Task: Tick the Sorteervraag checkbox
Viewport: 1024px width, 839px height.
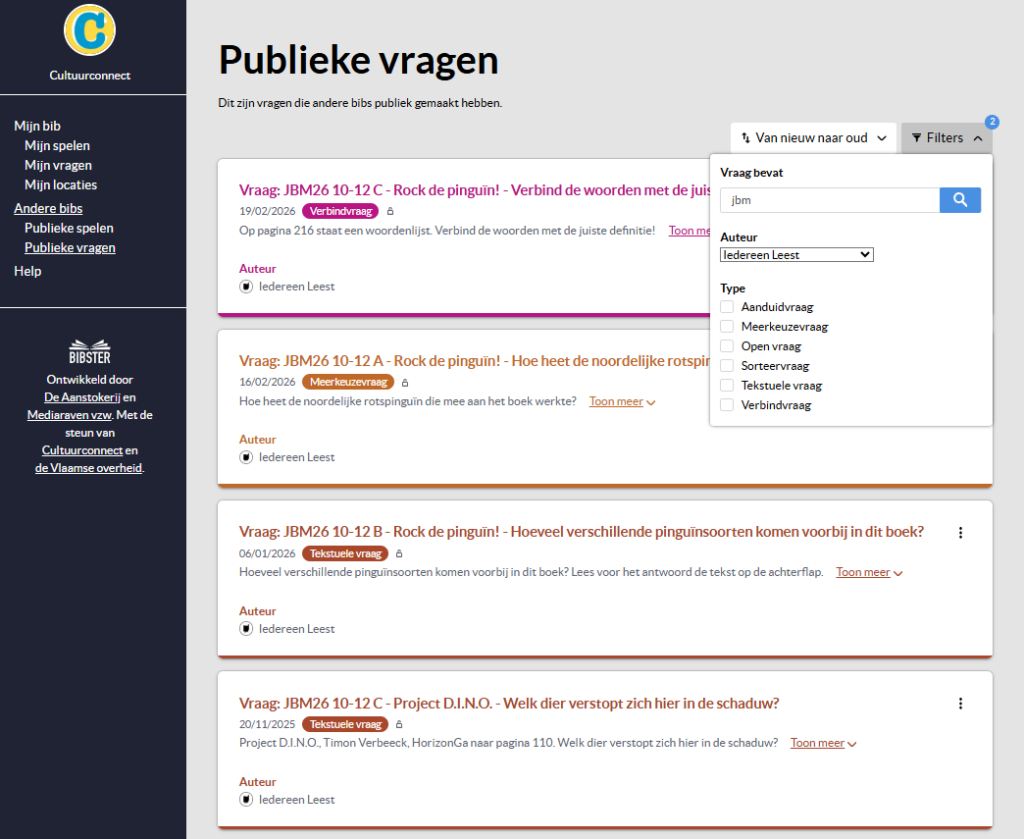Action: click(x=727, y=366)
